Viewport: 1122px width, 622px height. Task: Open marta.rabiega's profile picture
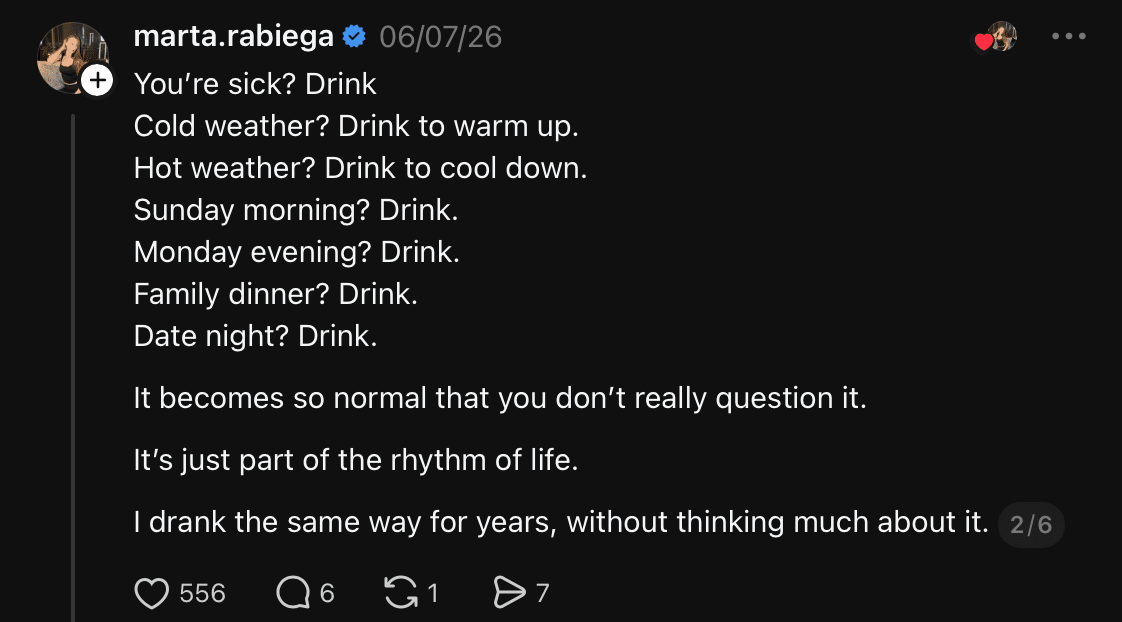(x=72, y=58)
